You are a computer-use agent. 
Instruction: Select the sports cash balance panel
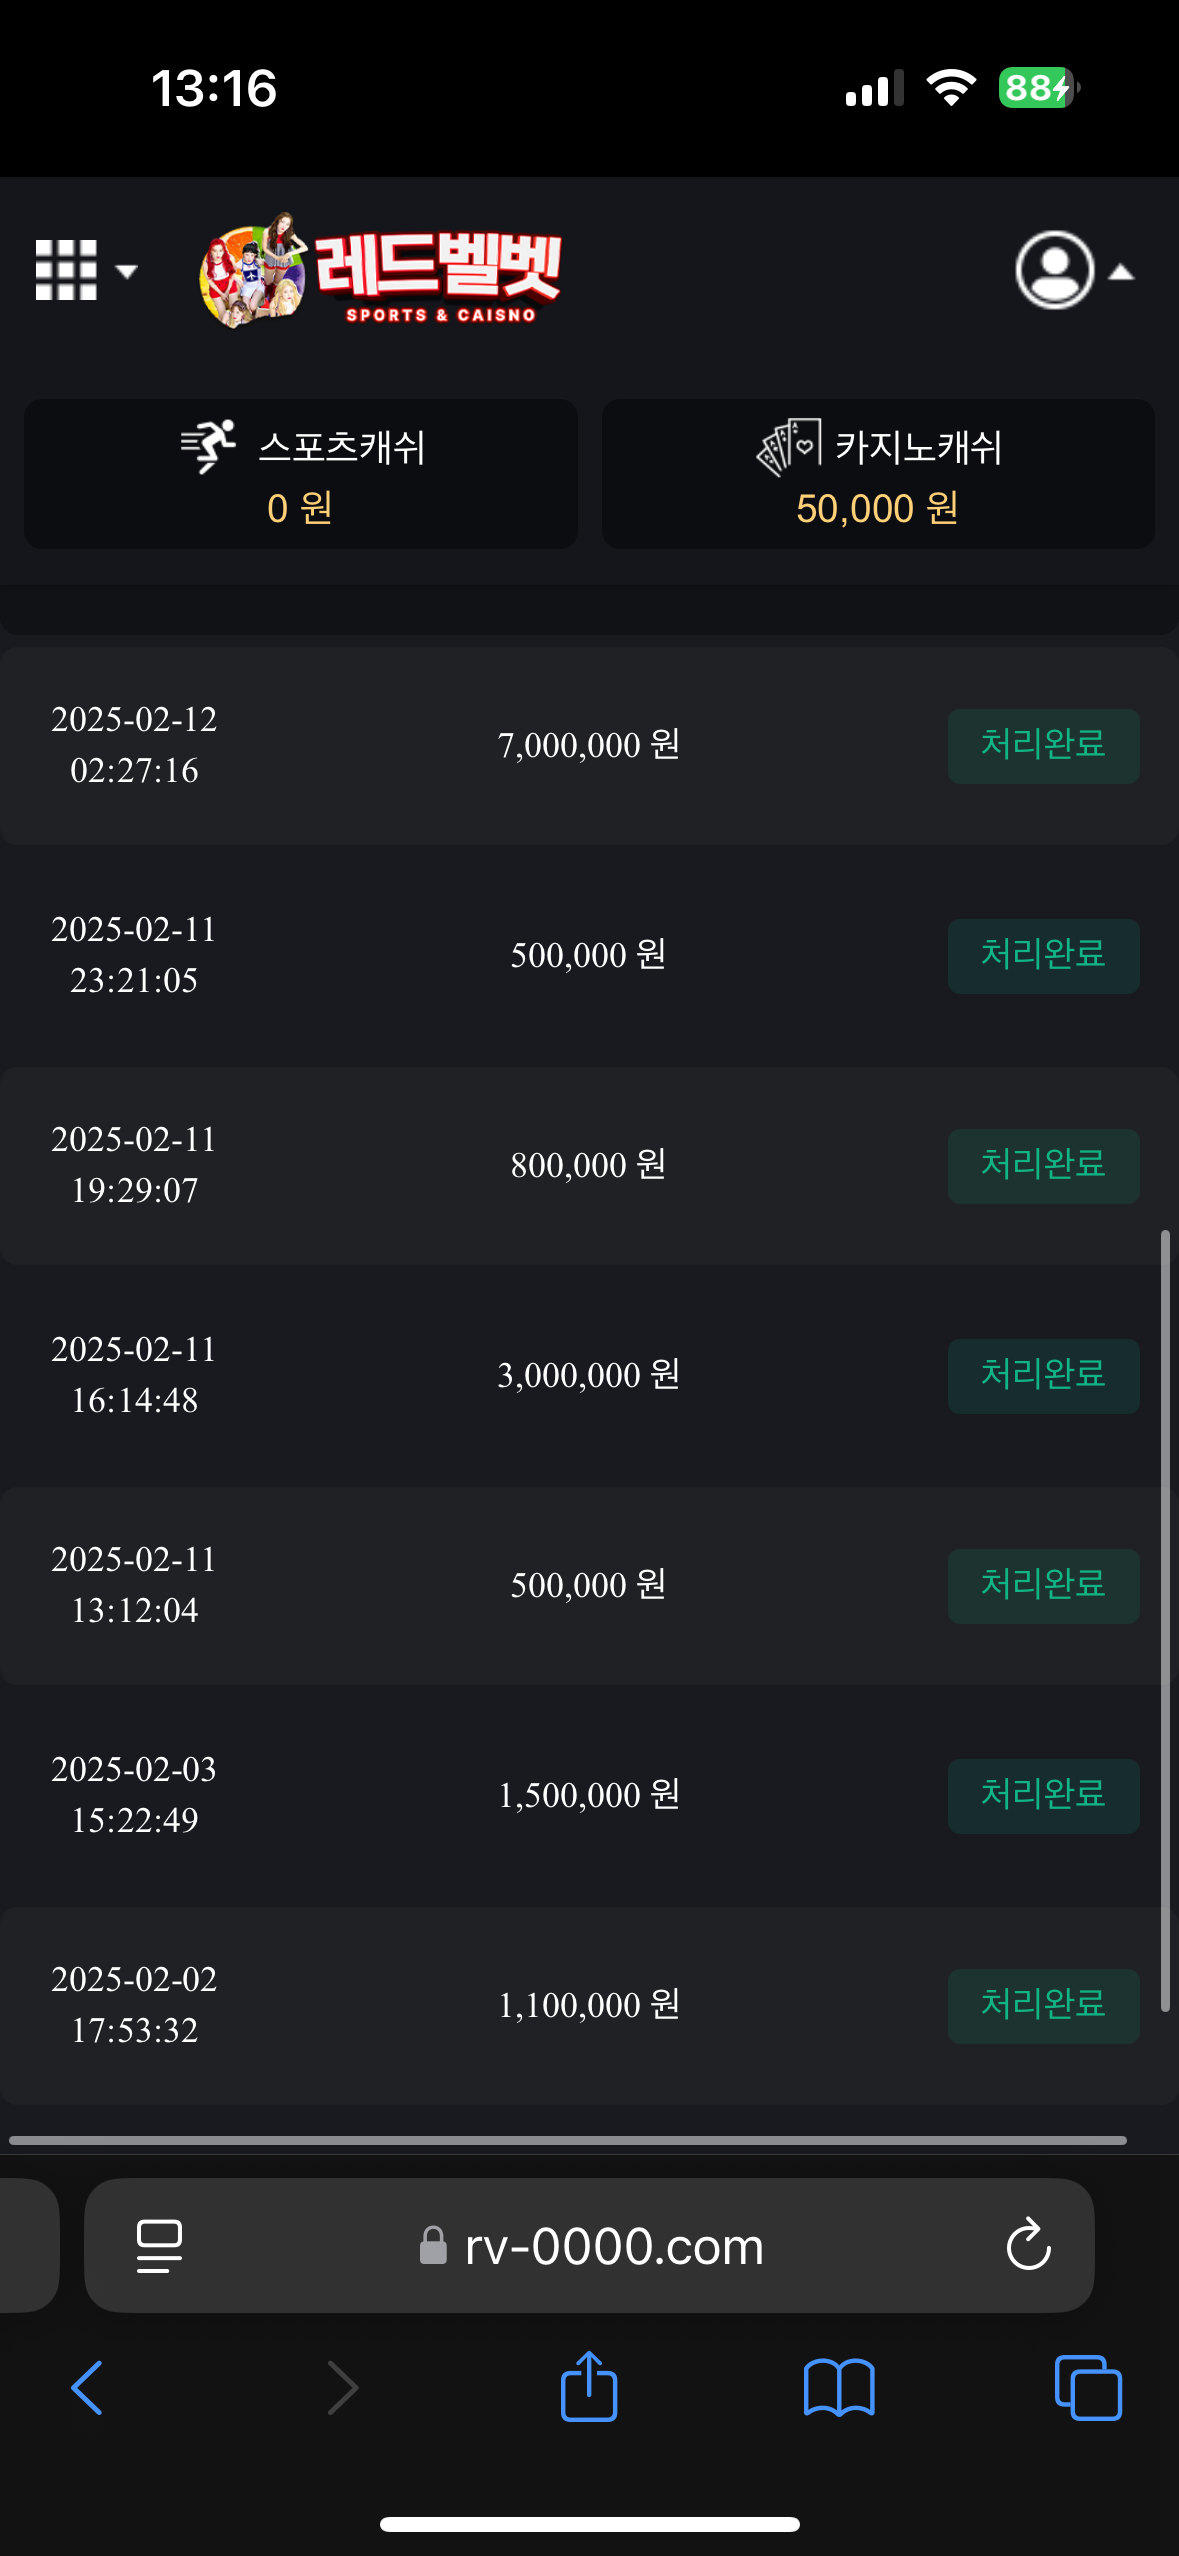(301, 474)
